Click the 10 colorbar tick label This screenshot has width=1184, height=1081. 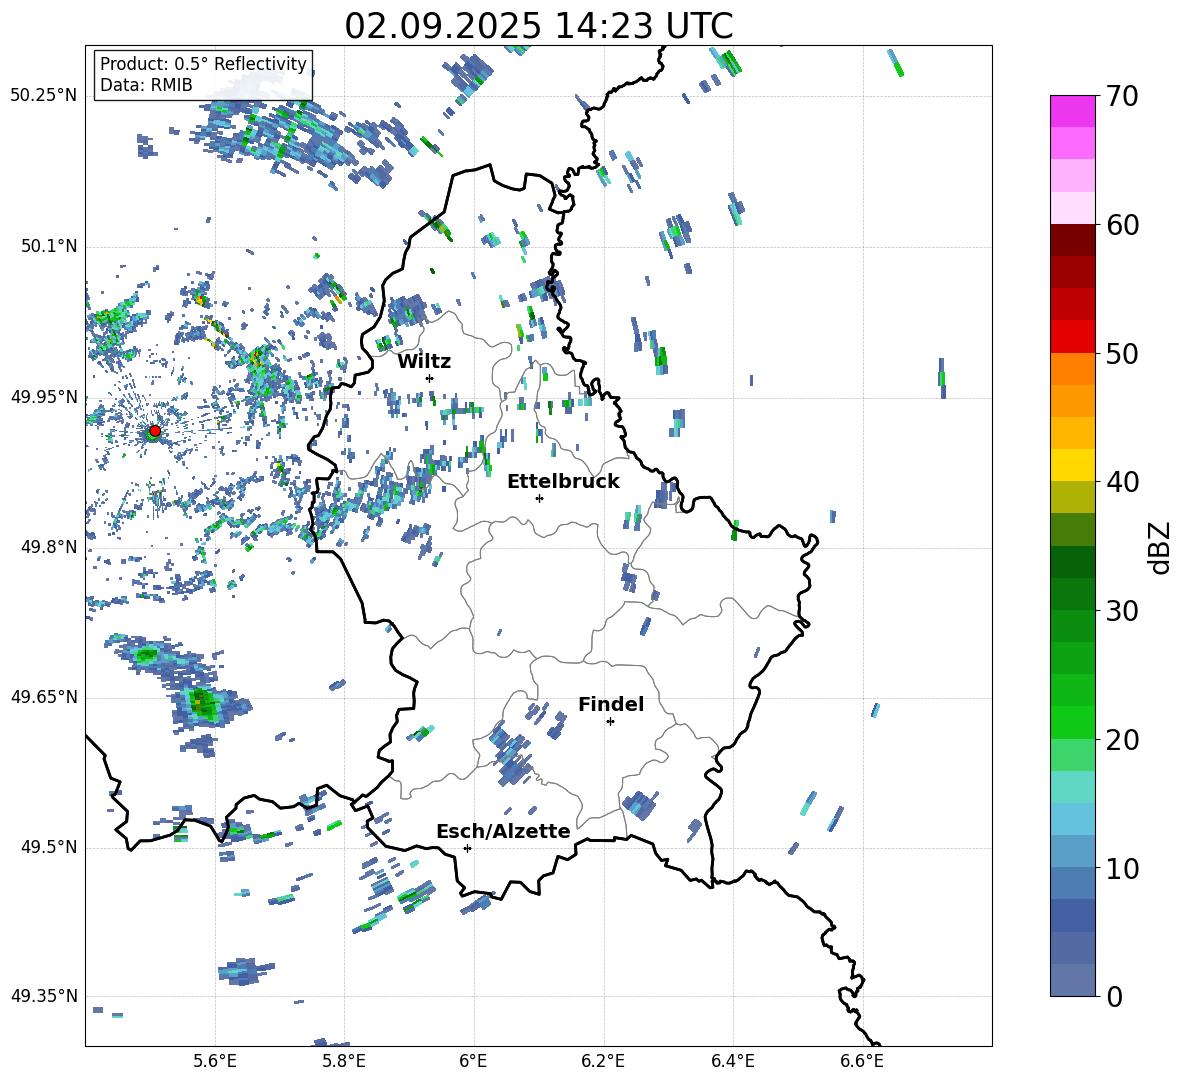pyautogui.click(x=1122, y=868)
